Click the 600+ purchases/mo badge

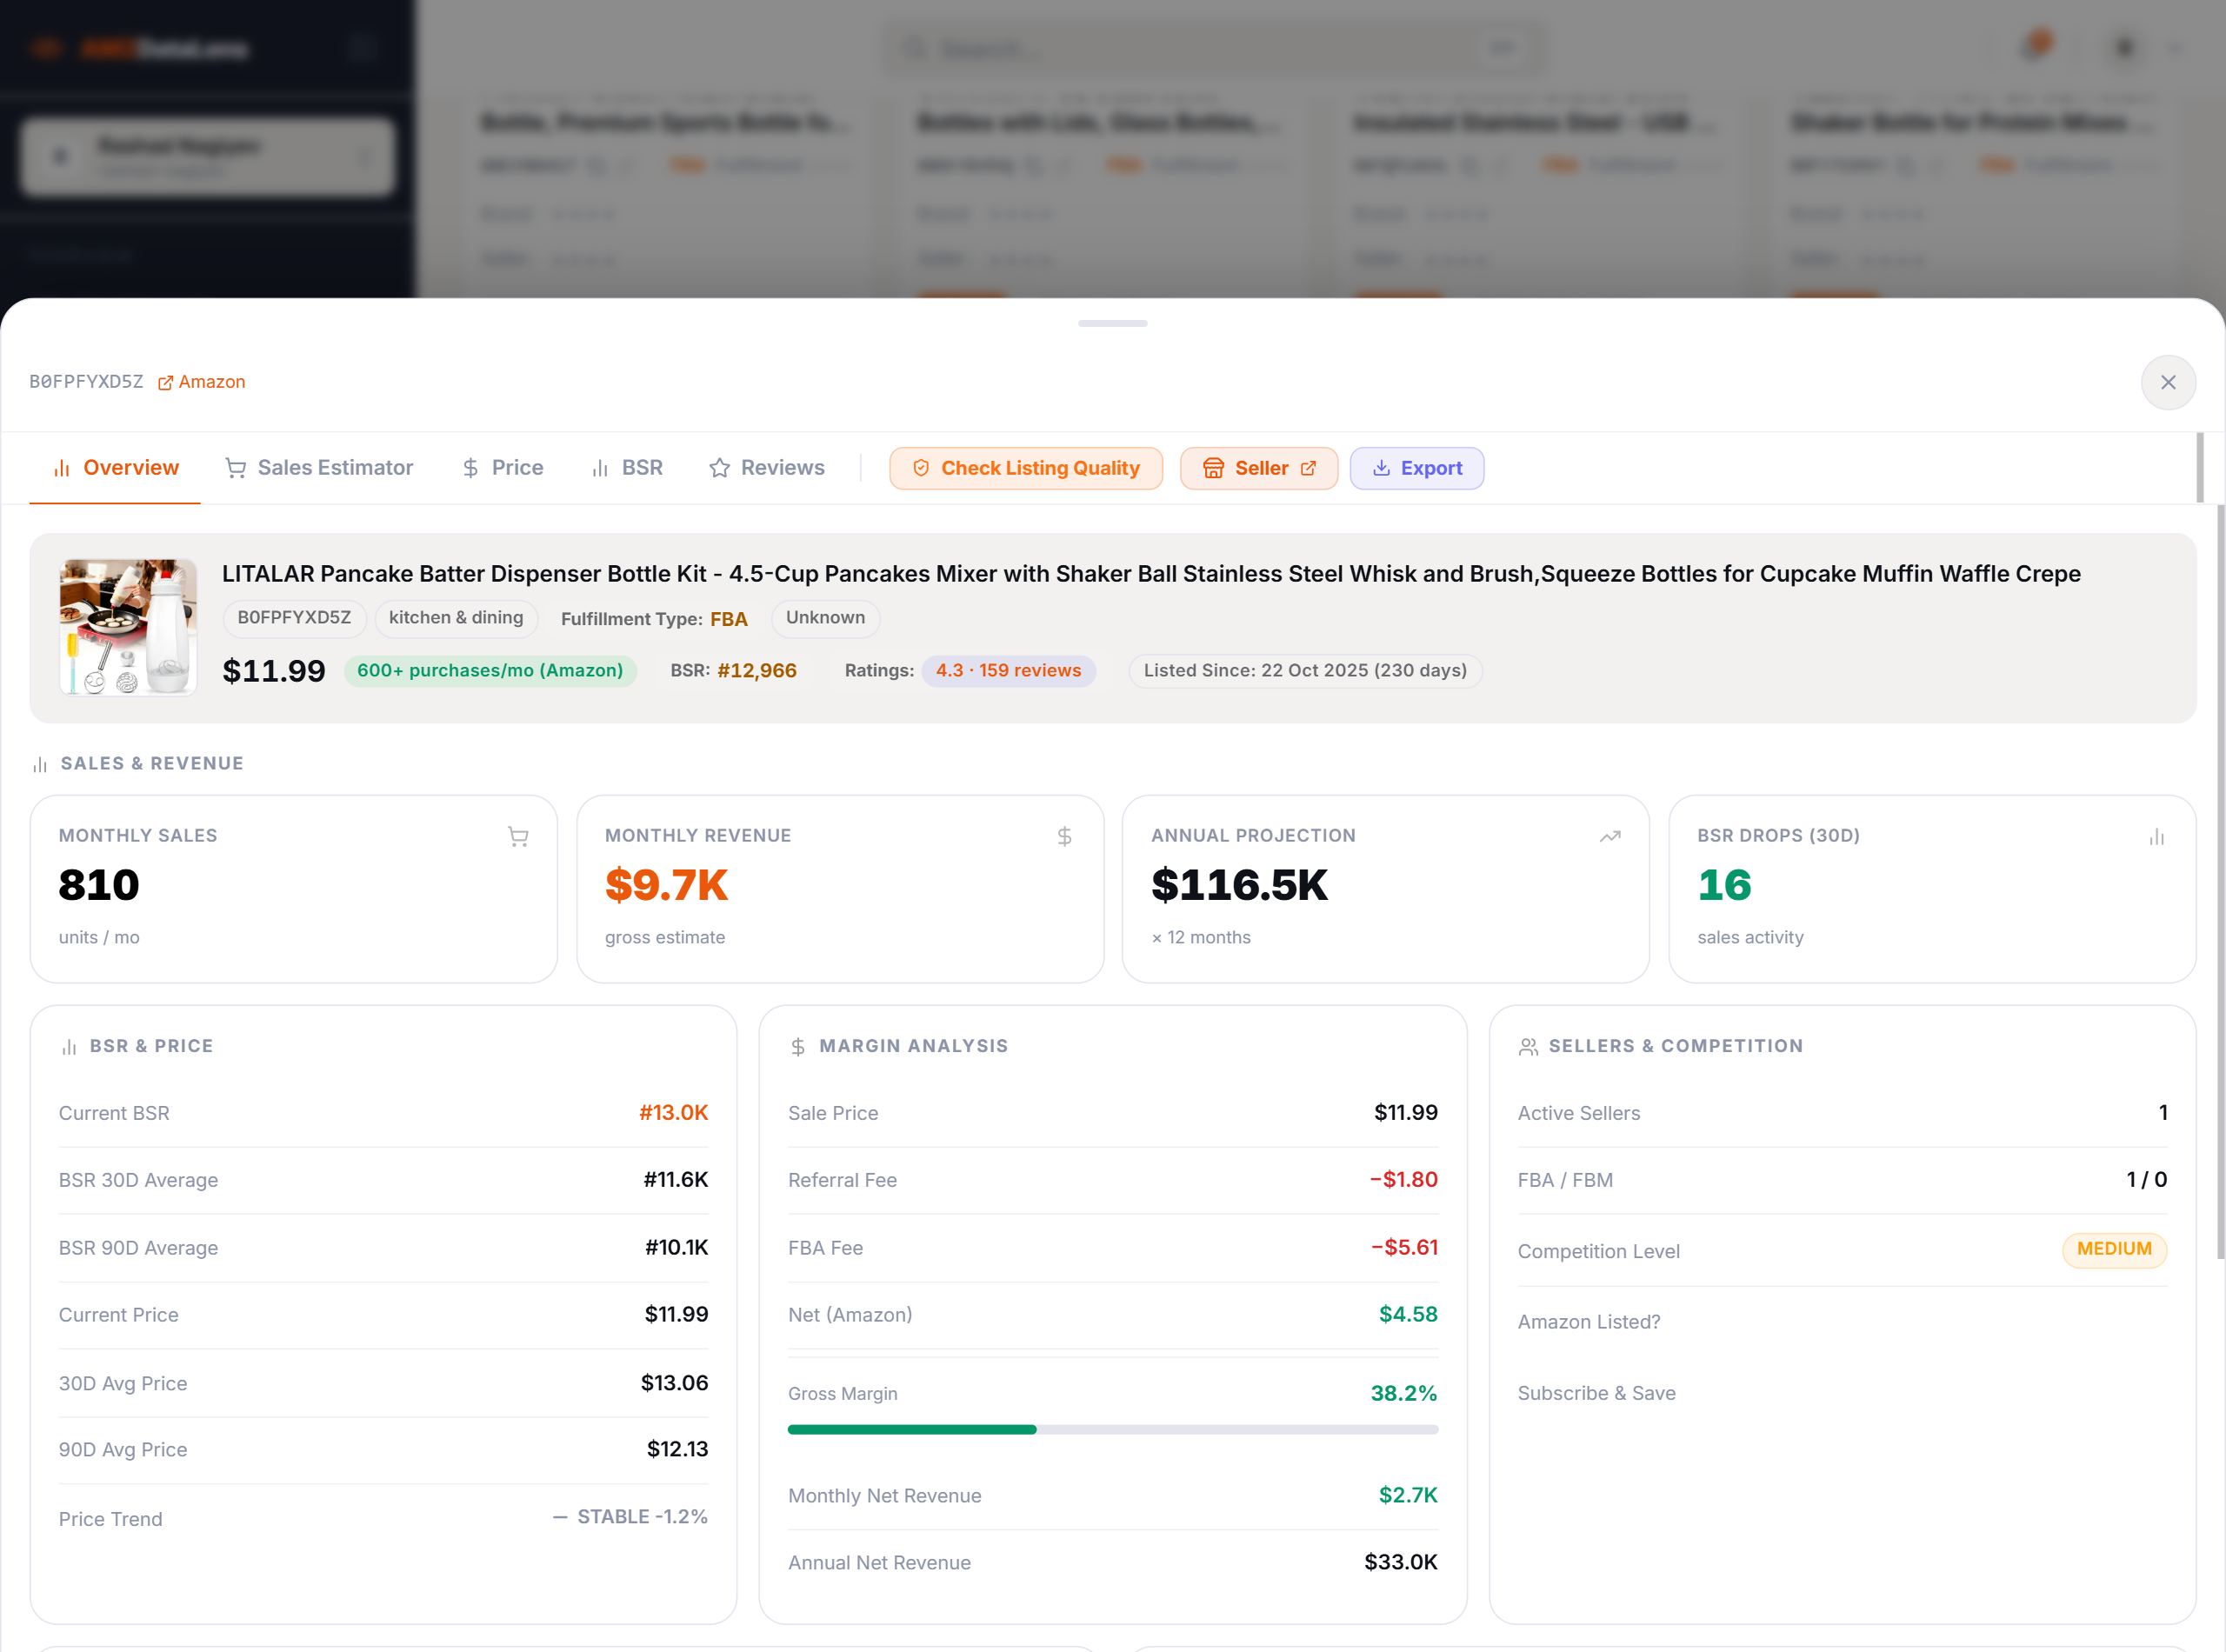pos(490,671)
